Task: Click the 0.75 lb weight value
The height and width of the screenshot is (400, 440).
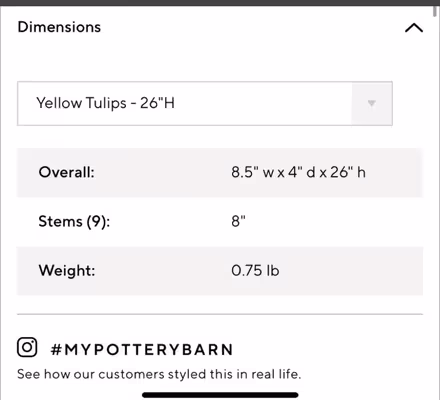Action: [255, 270]
